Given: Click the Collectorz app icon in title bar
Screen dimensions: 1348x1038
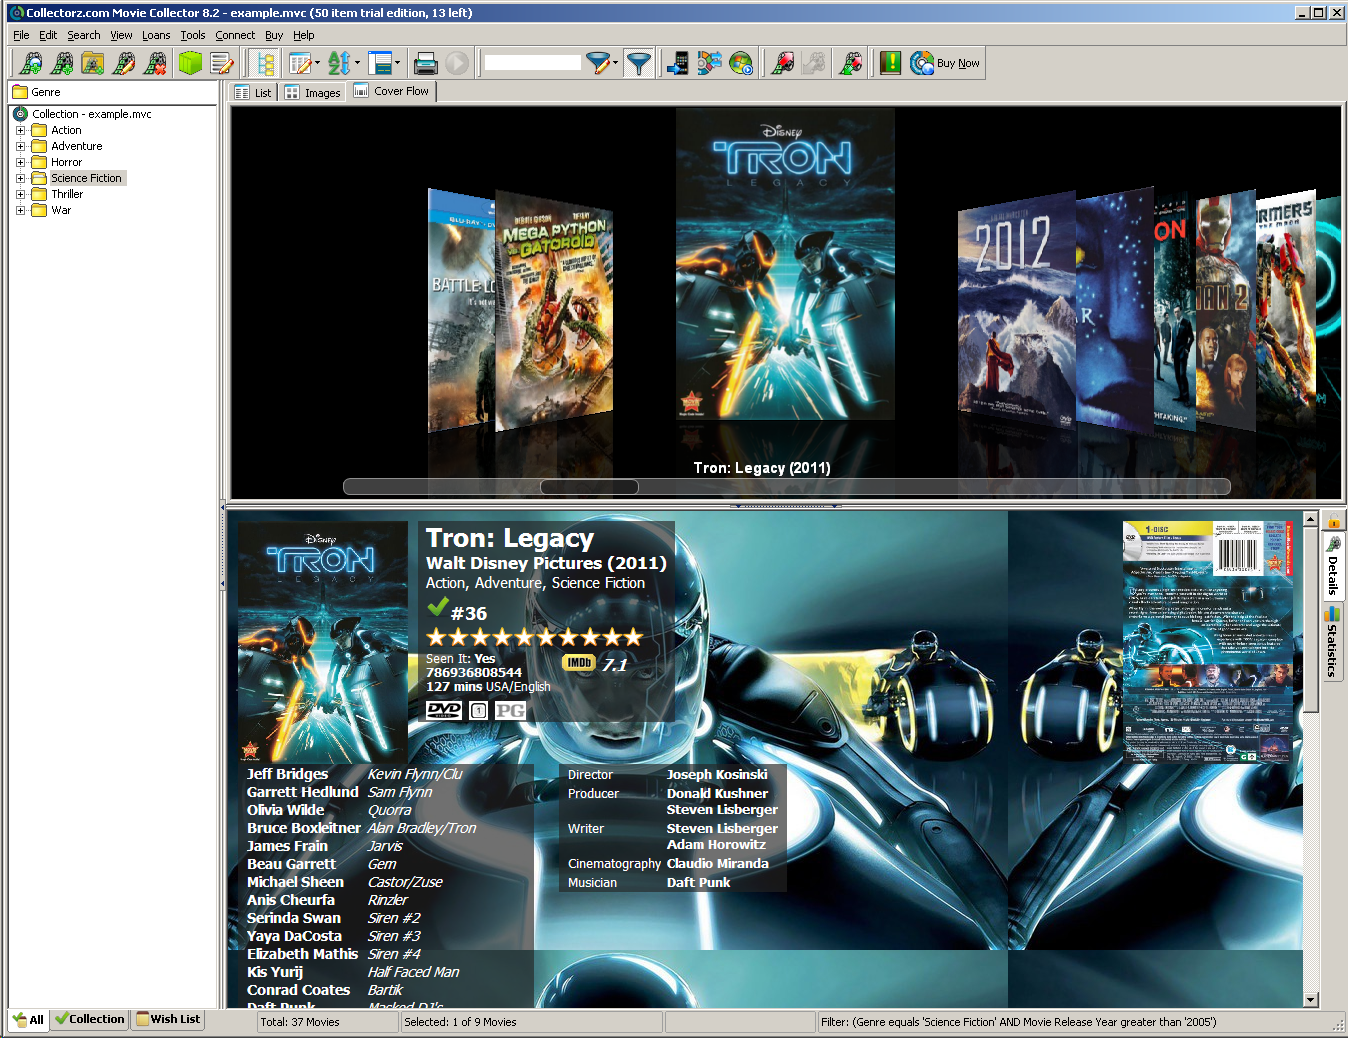Looking at the screenshot, I should pyautogui.click(x=16, y=13).
